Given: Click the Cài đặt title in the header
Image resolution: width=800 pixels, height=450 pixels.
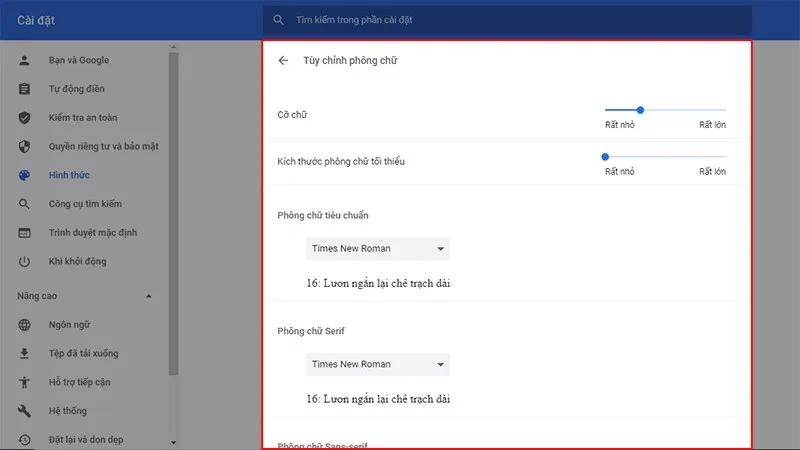Looking at the screenshot, I should click(x=36, y=20).
